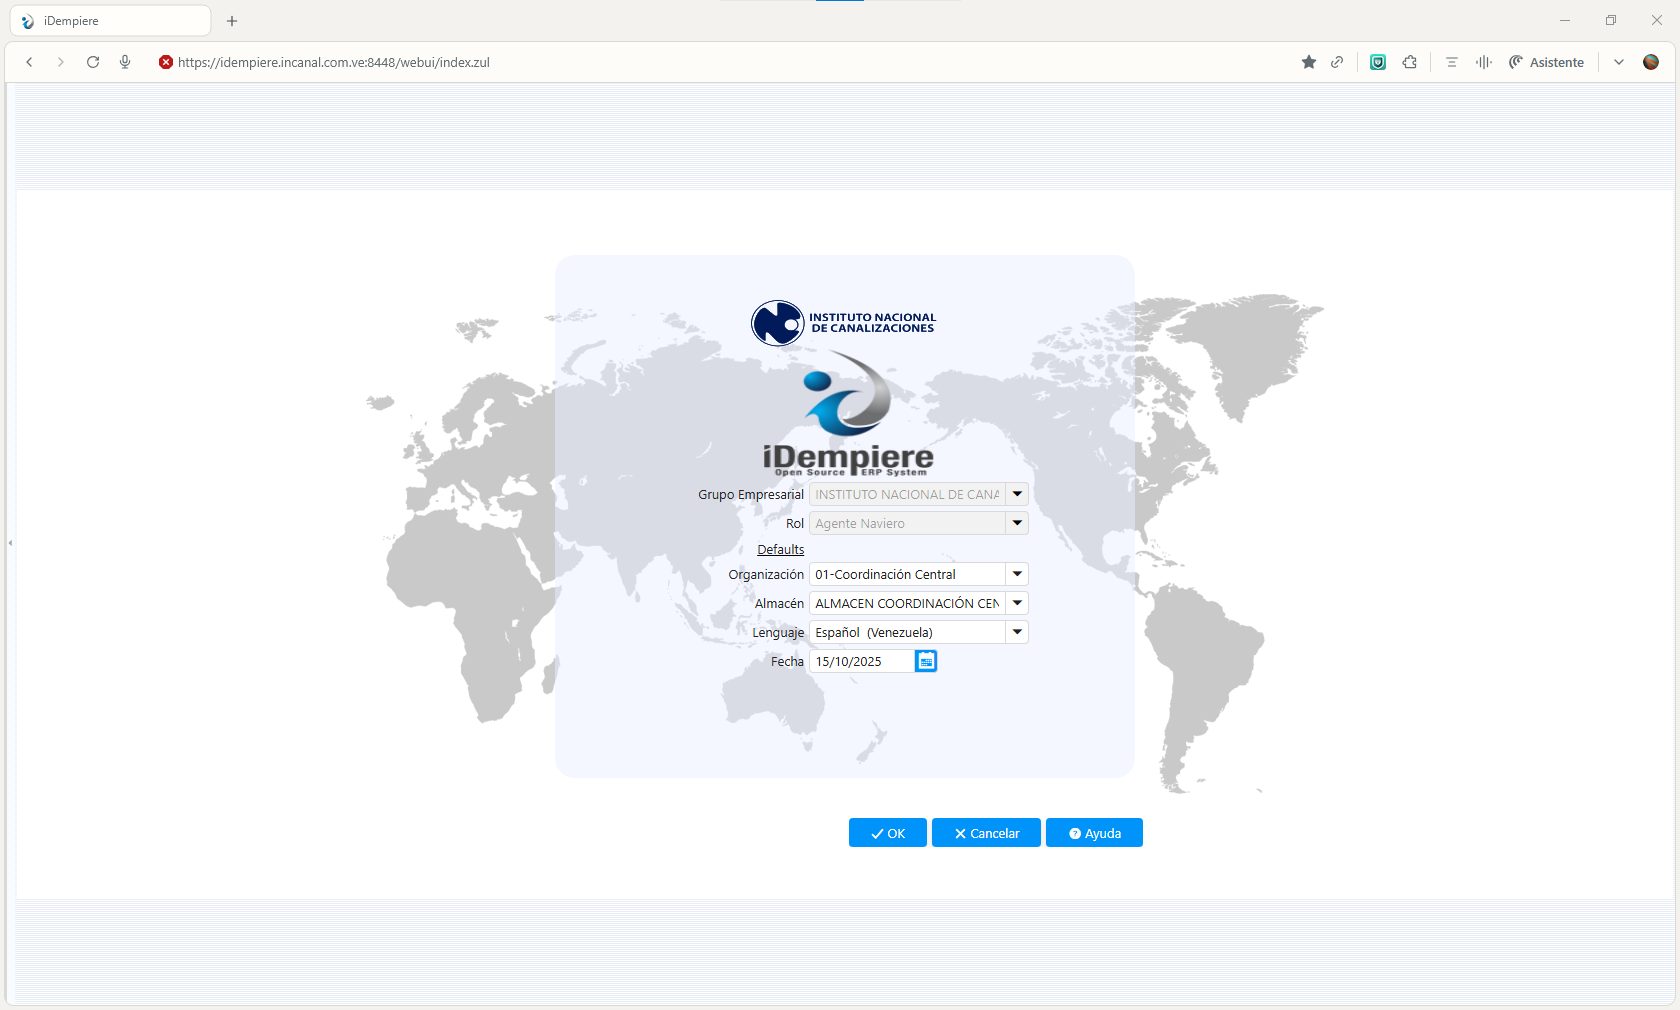Image resolution: width=1680 pixels, height=1010 pixels.
Task: Open the browser extensions puzzle icon
Action: pos(1410,62)
